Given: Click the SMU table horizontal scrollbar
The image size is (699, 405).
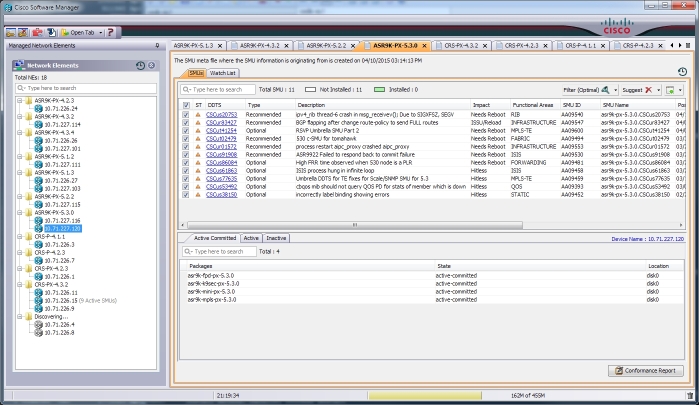Looking at the screenshot, I should tap(355, 225).
